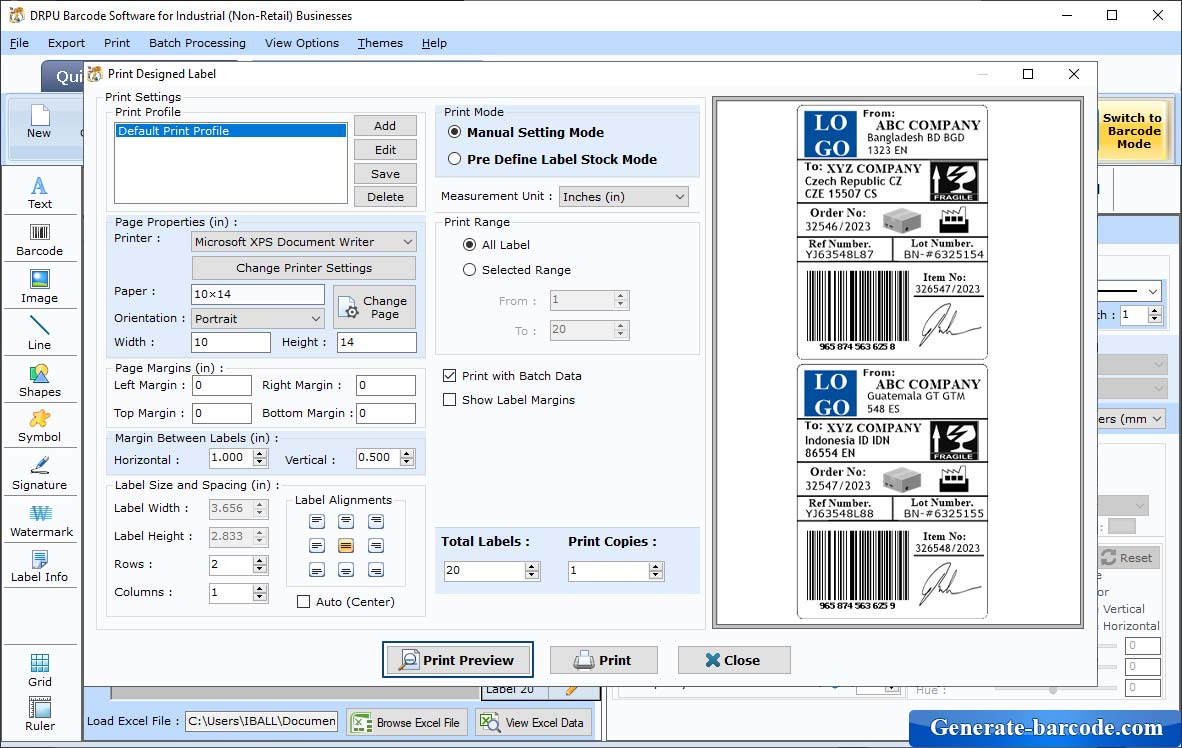This screenshot has width=1182, height=748.
Task: Click the Save profile button
Action: [385, 173]
